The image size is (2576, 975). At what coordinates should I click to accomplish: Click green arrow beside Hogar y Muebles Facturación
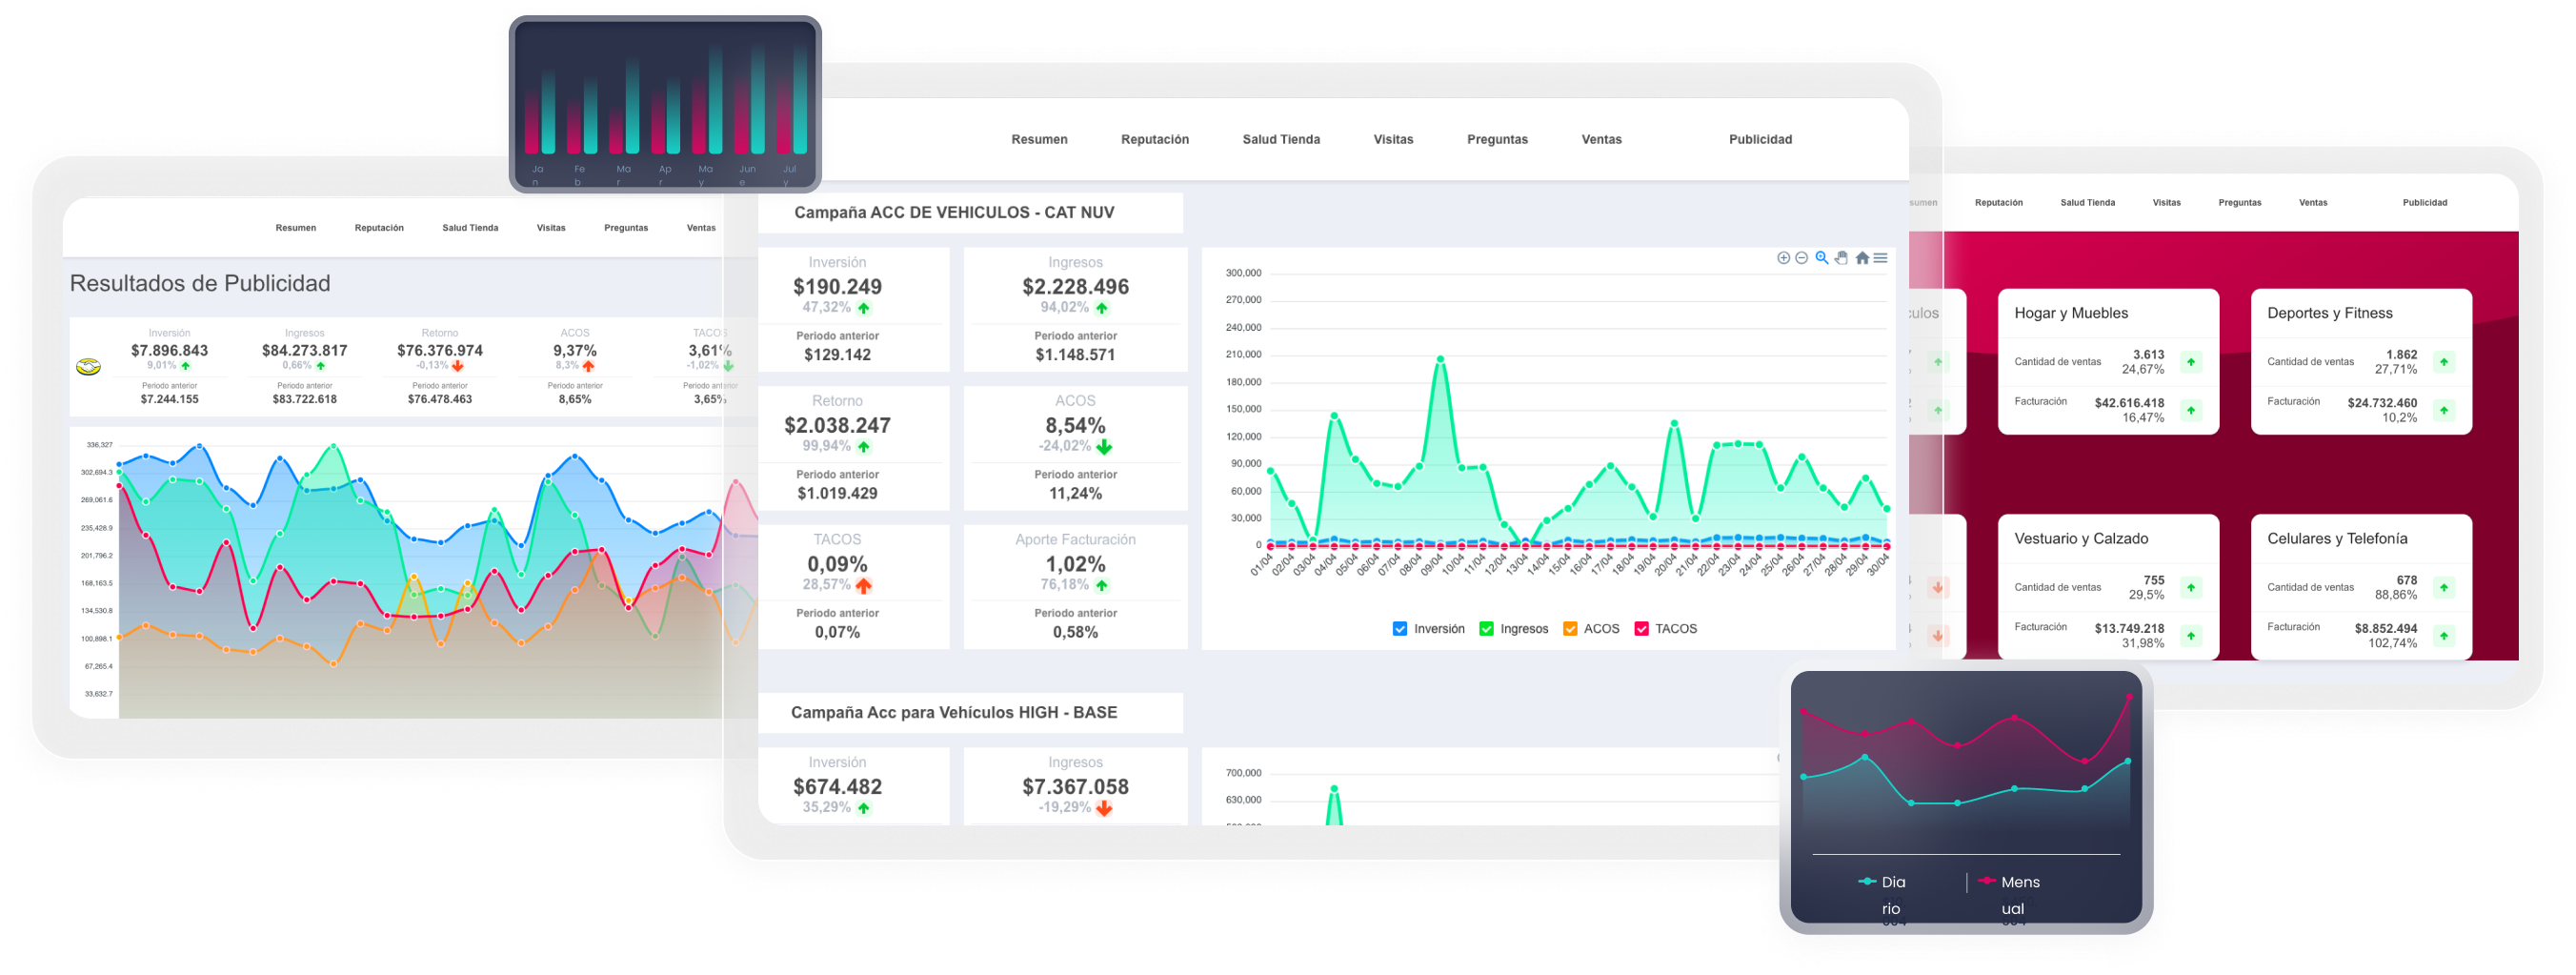(x=2191, y=410)
